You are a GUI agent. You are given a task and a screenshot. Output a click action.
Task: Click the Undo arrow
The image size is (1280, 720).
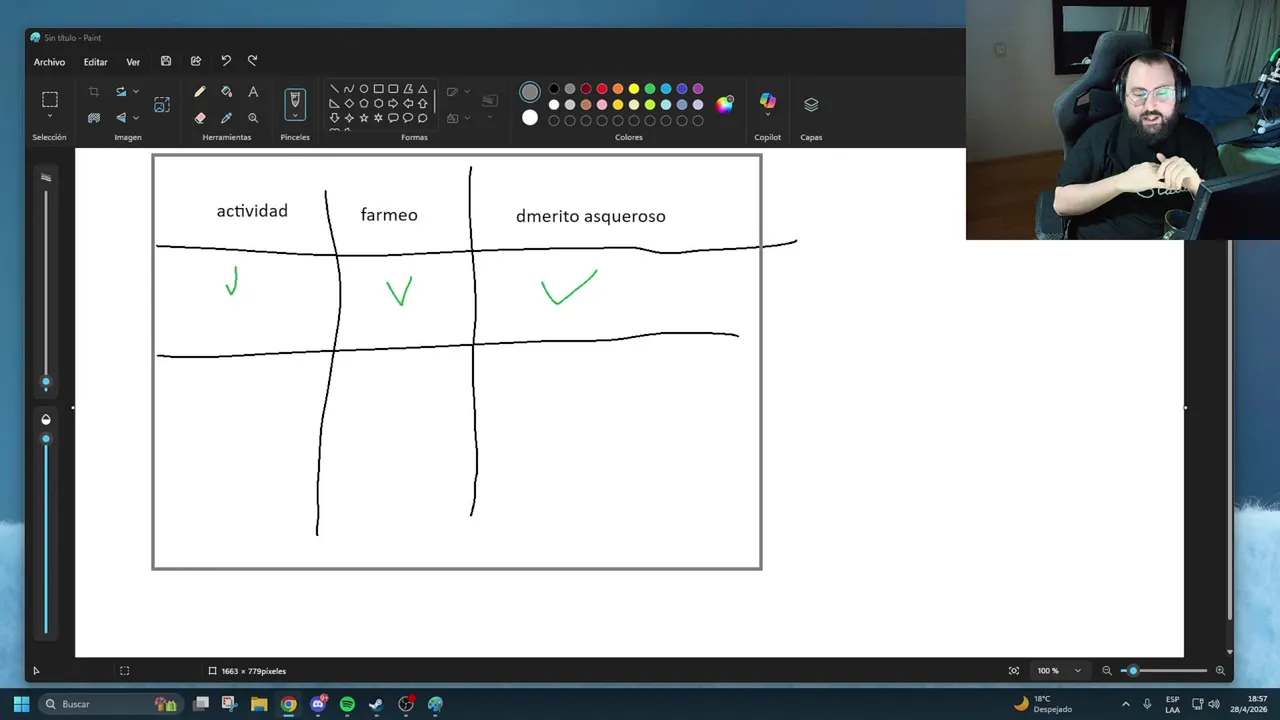pyautogui.click(x=226, y=61)
